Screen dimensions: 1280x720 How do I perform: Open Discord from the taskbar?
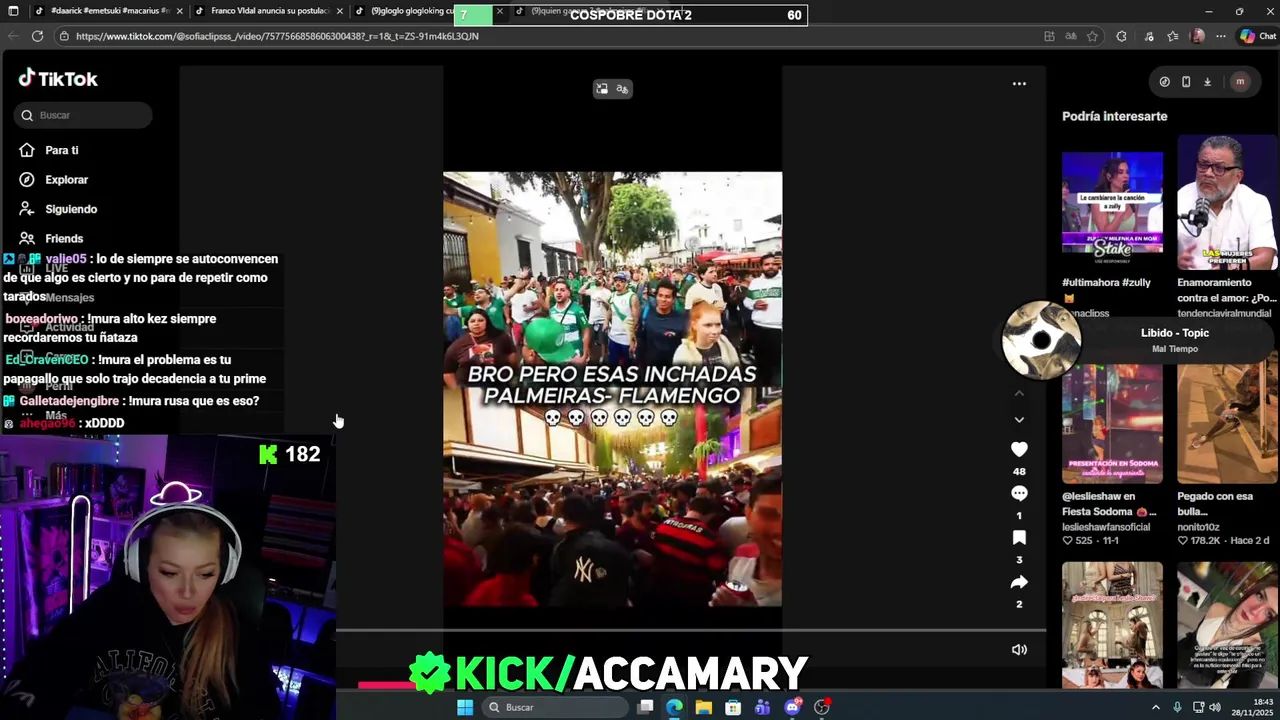792,708
